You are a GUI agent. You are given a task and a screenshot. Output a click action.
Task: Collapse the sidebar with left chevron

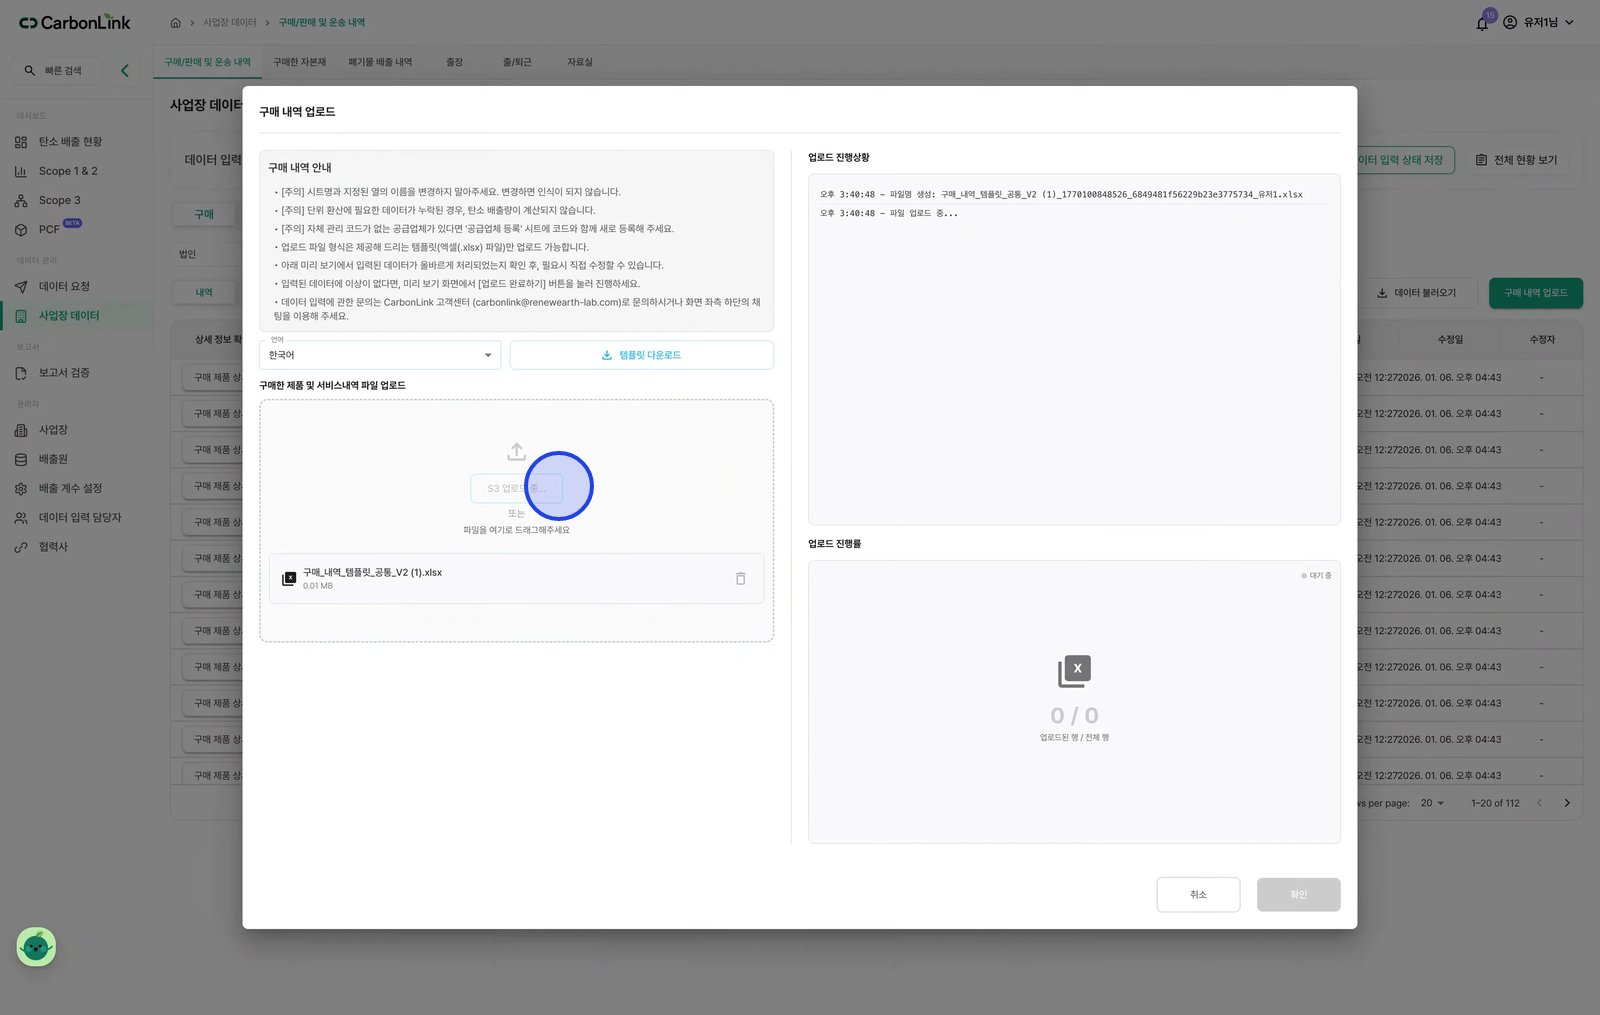pos(125,71)
